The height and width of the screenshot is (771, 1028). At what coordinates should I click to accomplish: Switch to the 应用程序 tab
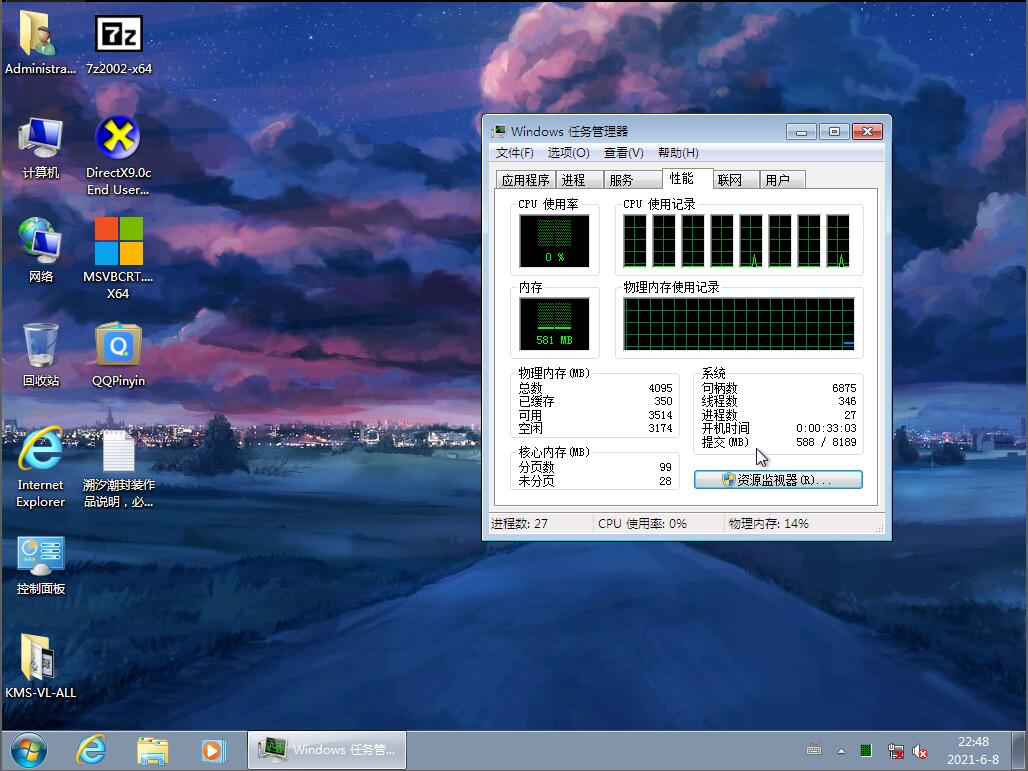coord(525,180)
